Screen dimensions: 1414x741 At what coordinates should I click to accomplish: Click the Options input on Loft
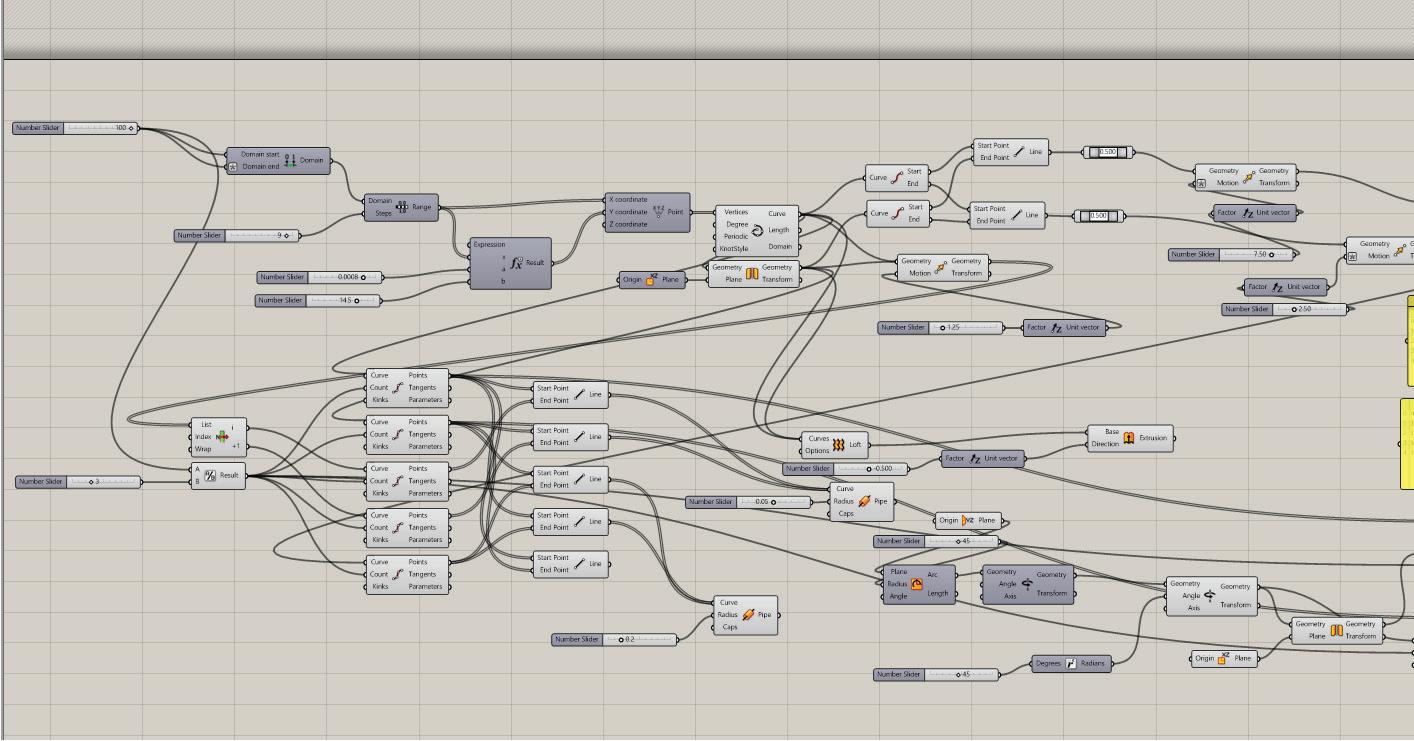point(818,451)
